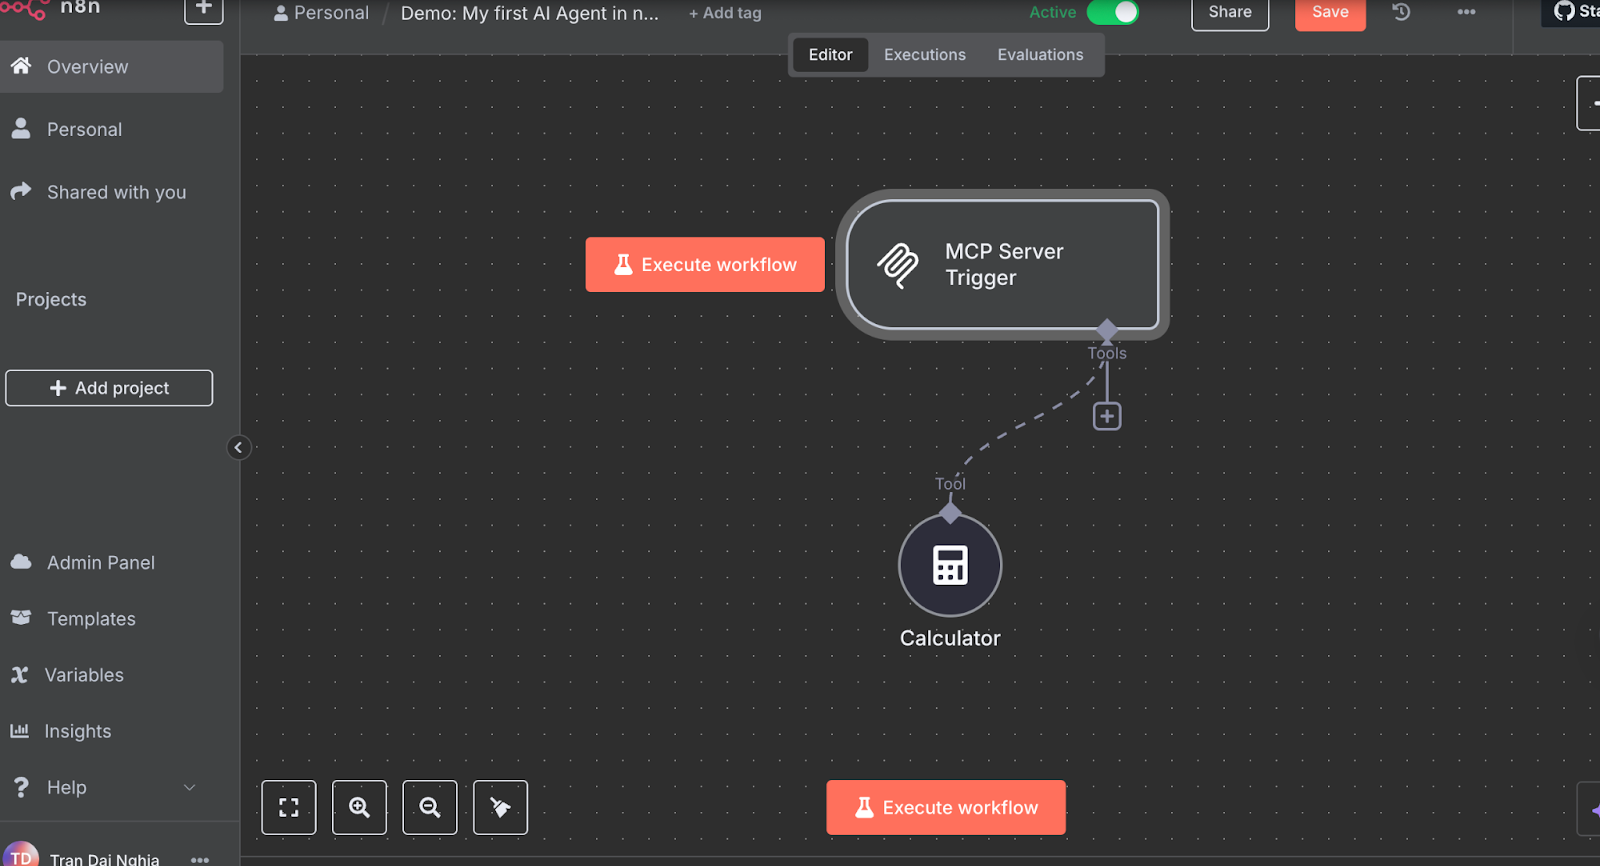Zoom out on the canvas
The height and width of the screenshot is (866, 1600).
pyautogui.click(x=430, y=807)
